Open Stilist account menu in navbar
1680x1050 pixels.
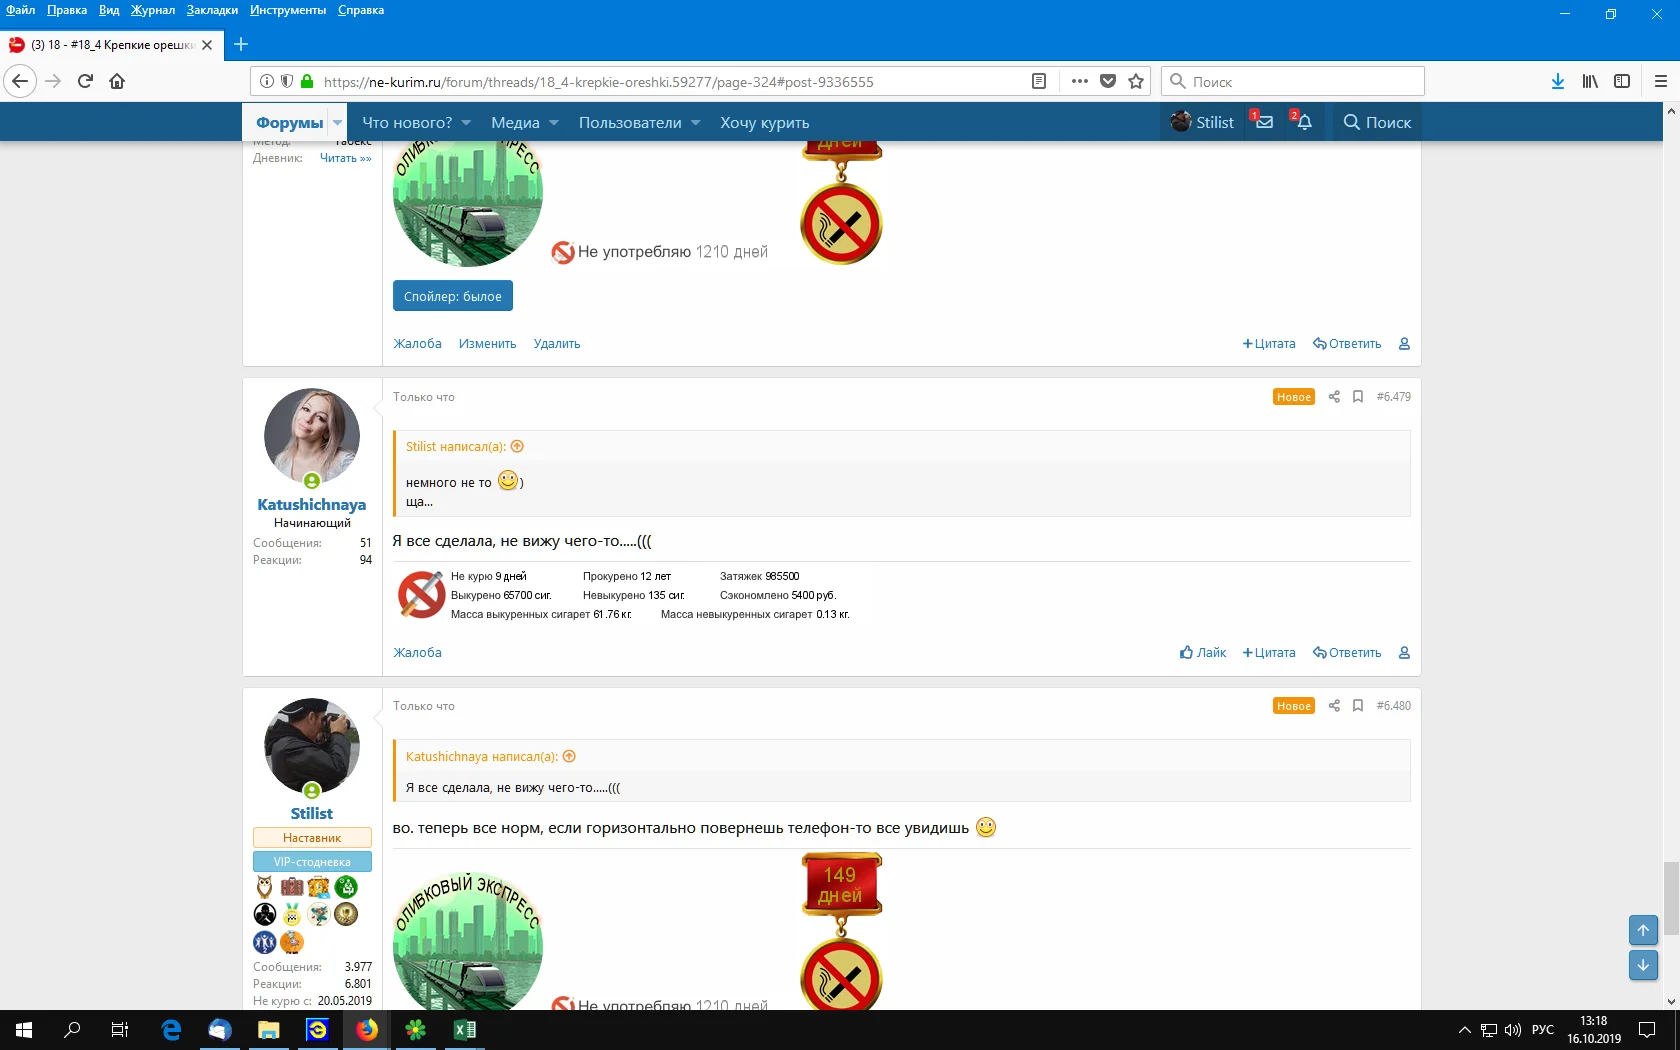tap(1202, 122)
